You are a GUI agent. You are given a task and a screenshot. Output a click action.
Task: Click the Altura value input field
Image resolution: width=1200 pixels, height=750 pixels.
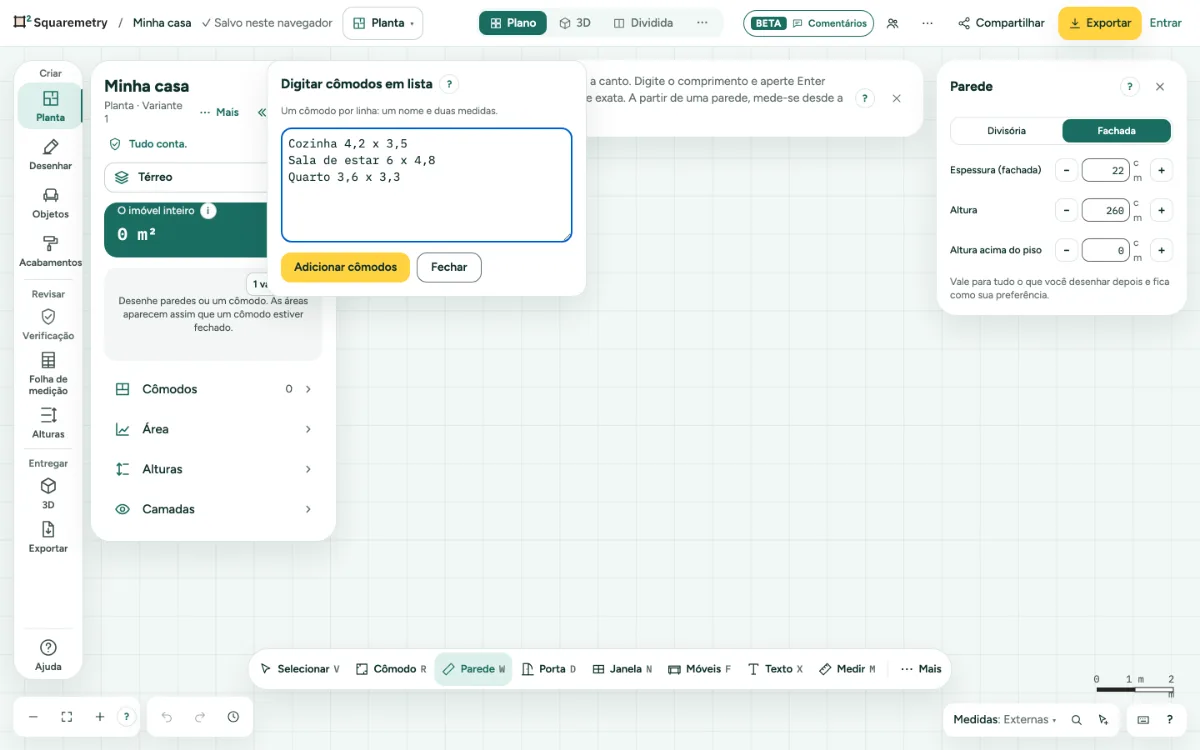pos(1105,211)
